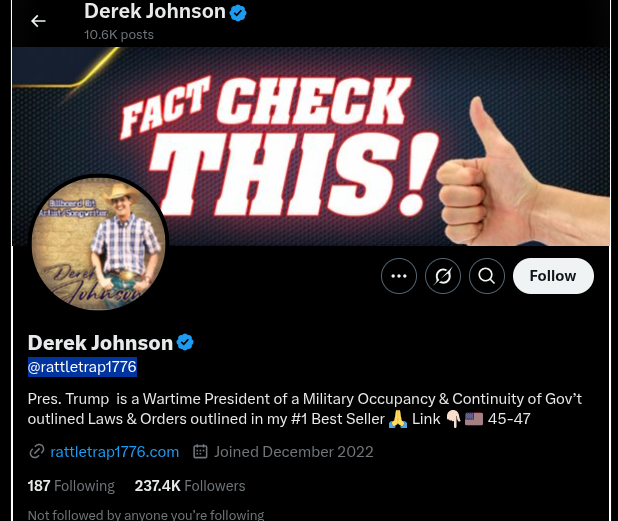Click the link chain icon beside the website
Viewport: 618px width, 521px height.
(37, 452)
